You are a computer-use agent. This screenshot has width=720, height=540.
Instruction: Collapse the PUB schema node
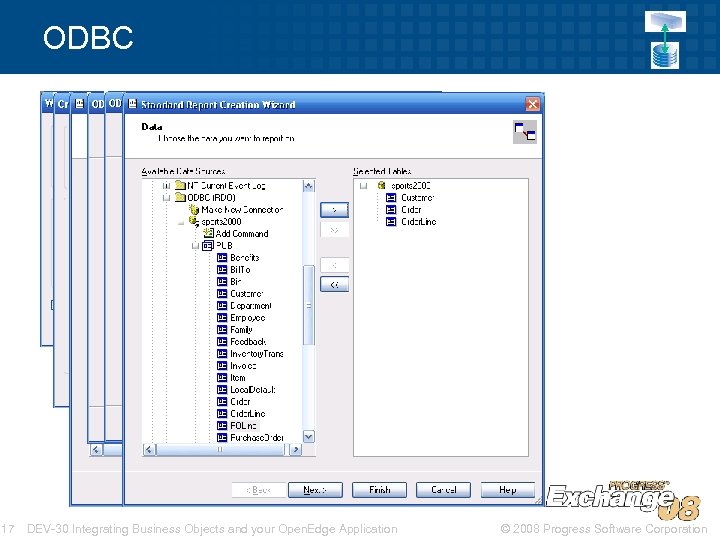click(x=195, y=246)
